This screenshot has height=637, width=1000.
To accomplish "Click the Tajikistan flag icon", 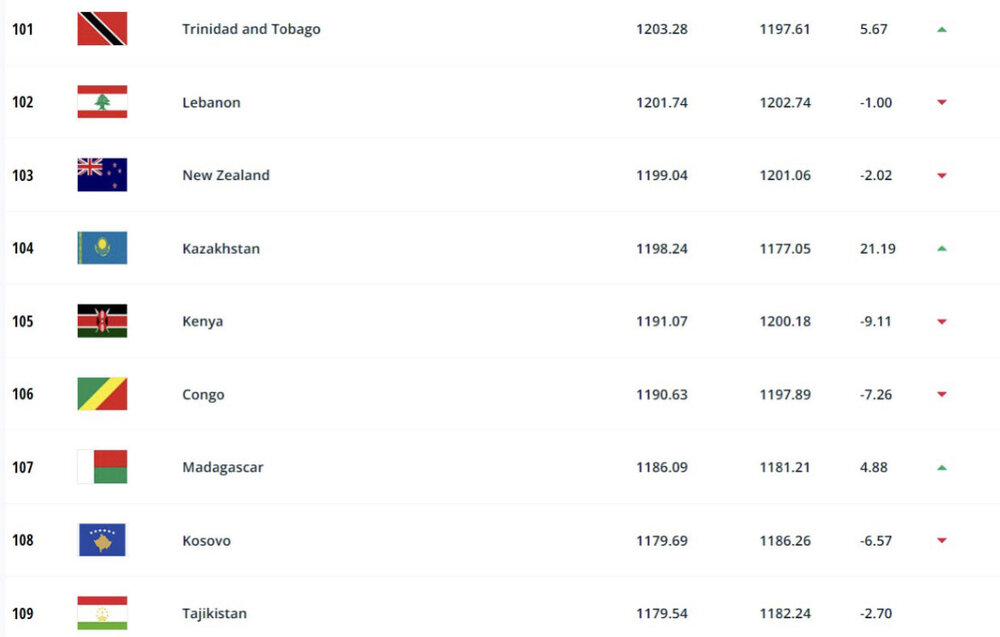I will tap(102, 613).
